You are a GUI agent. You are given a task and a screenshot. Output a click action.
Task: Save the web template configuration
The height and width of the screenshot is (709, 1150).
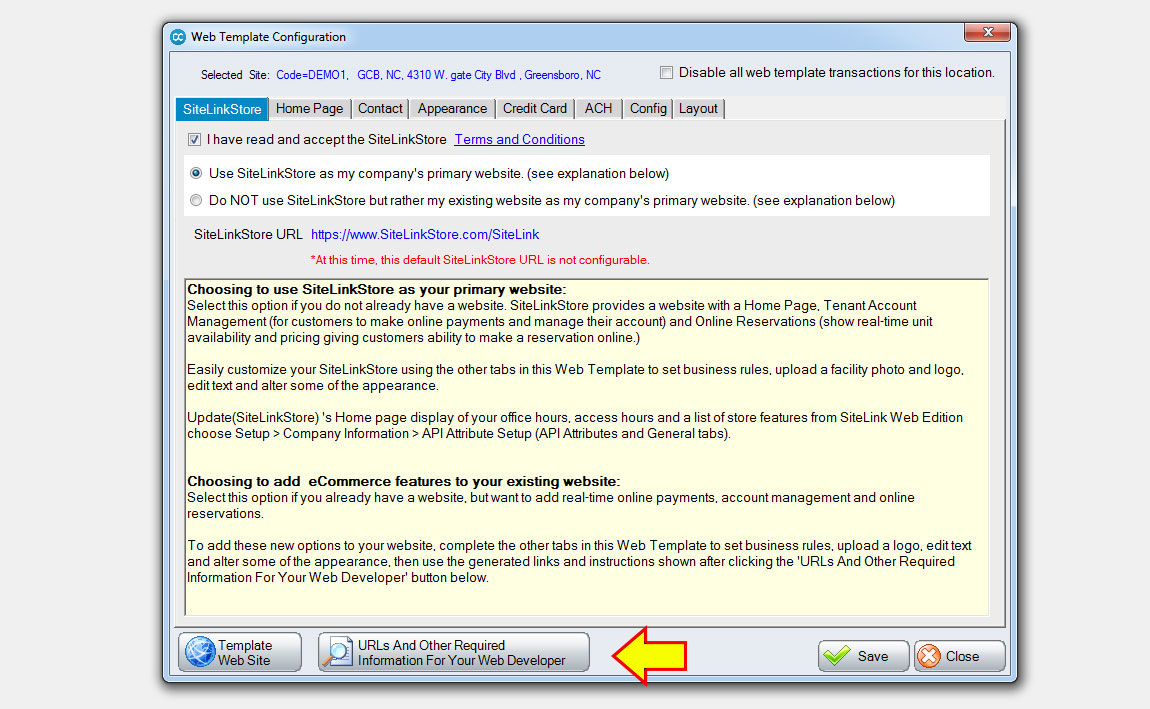[863, 656]
